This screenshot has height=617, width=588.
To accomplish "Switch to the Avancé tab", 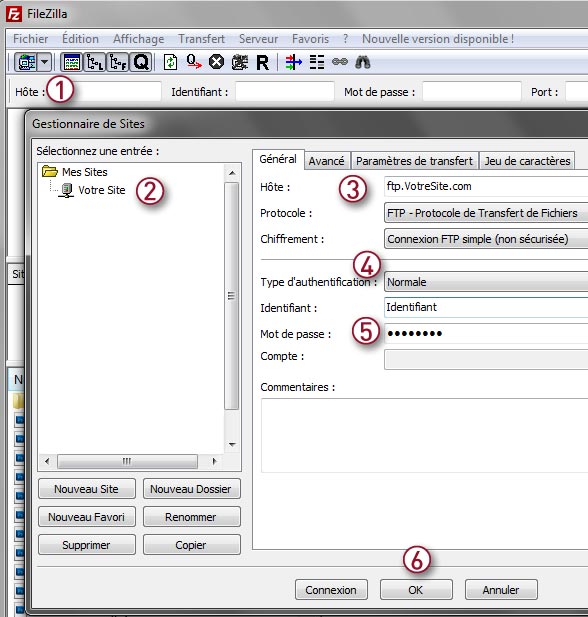I will tap(327, 161).
